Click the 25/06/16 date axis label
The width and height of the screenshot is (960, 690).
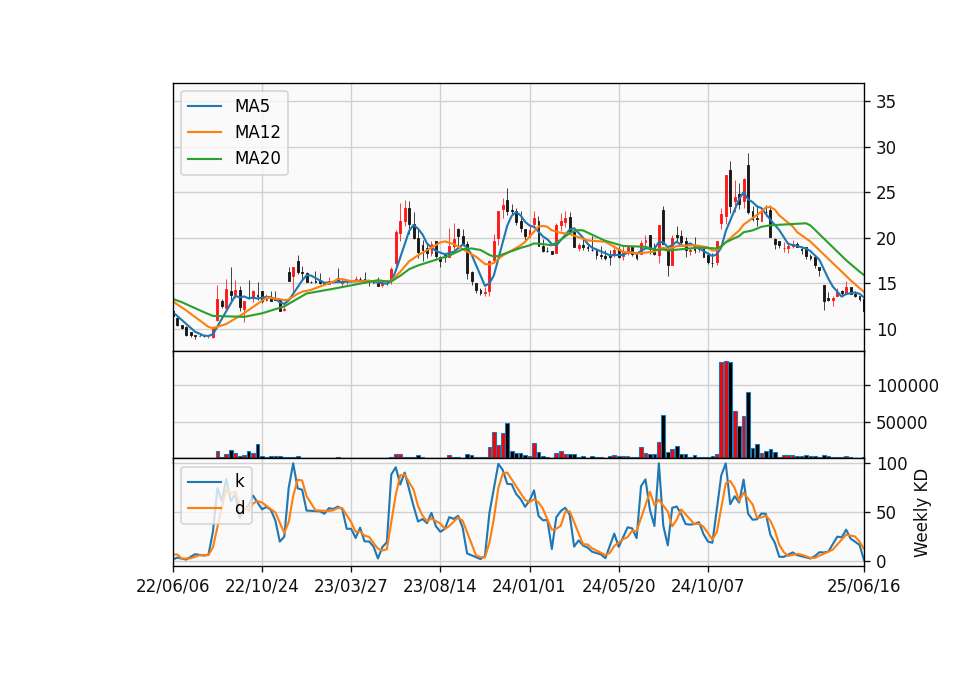pos(864,586)
